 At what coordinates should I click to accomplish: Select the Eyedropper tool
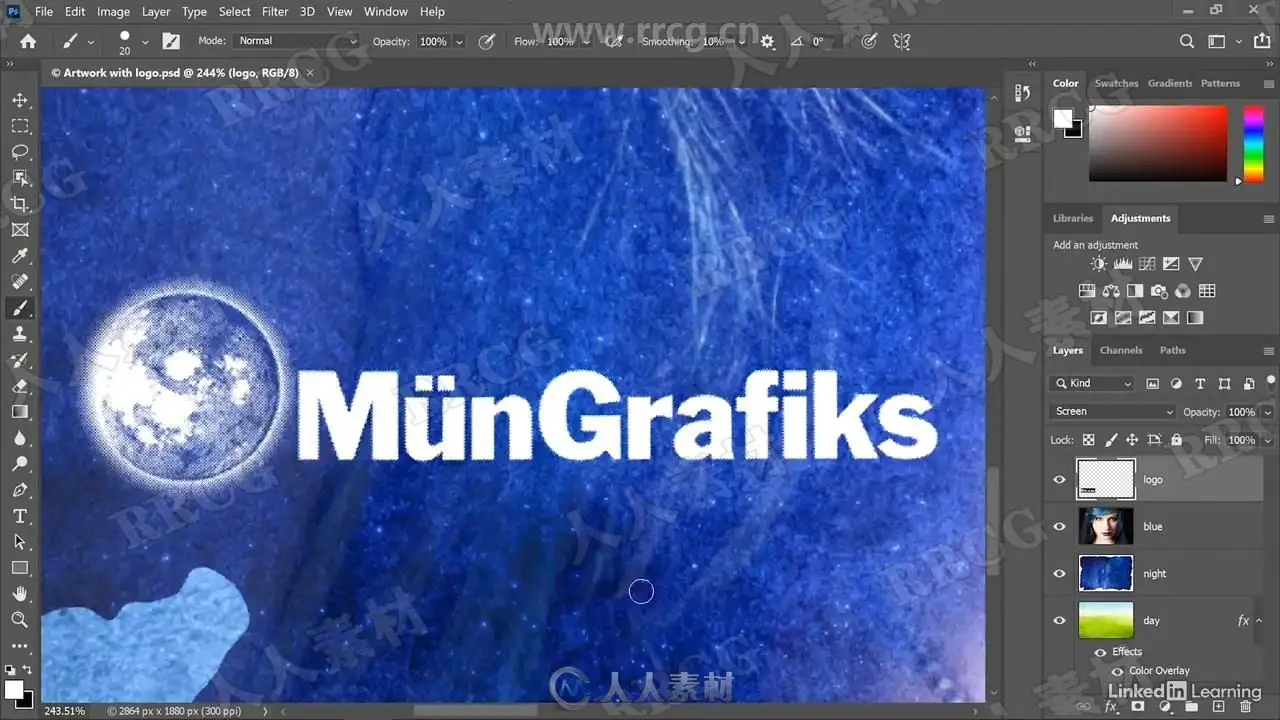point(20,256)
